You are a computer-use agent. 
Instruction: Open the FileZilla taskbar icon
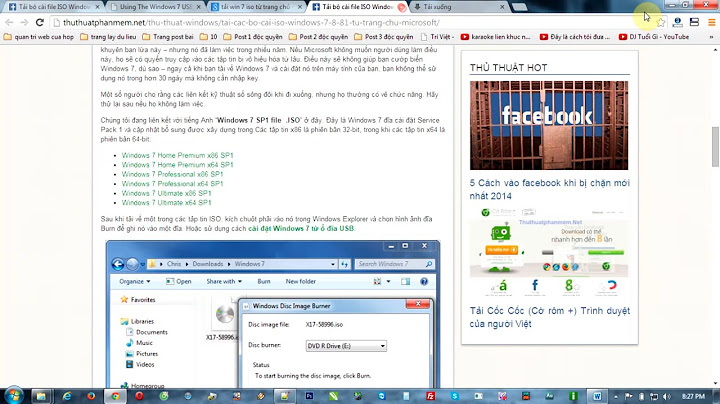coord(431,396)
